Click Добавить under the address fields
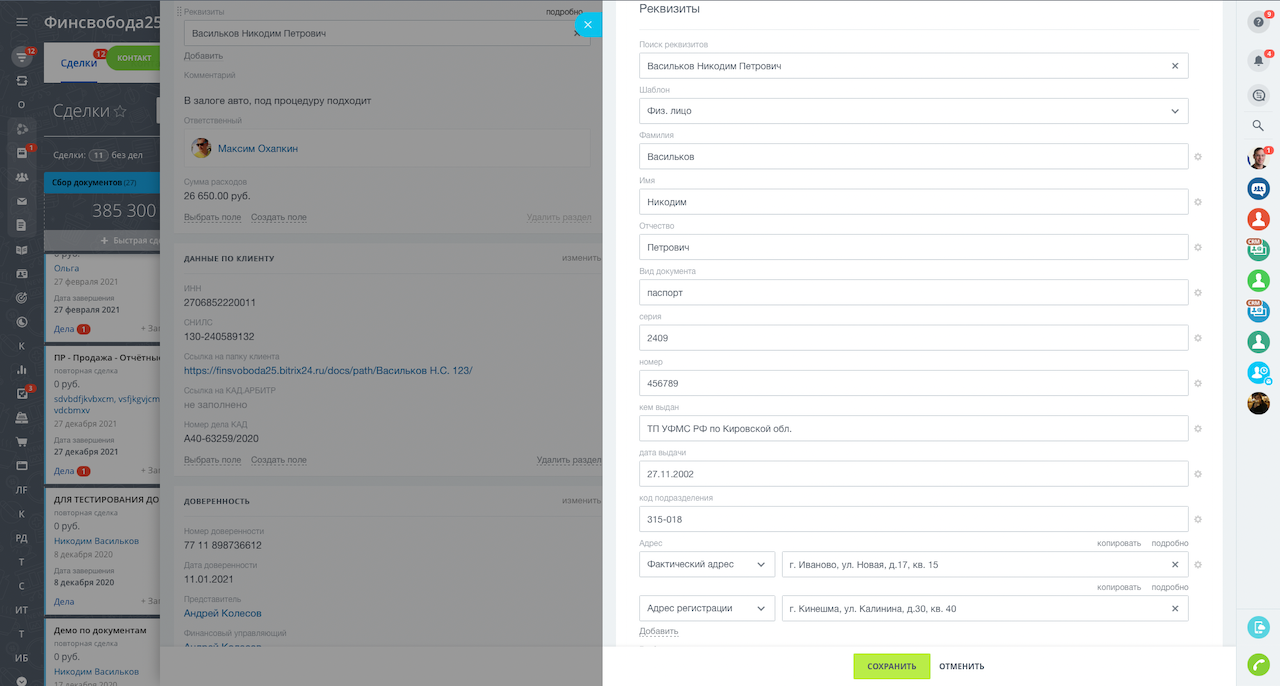 coord(658,631)
